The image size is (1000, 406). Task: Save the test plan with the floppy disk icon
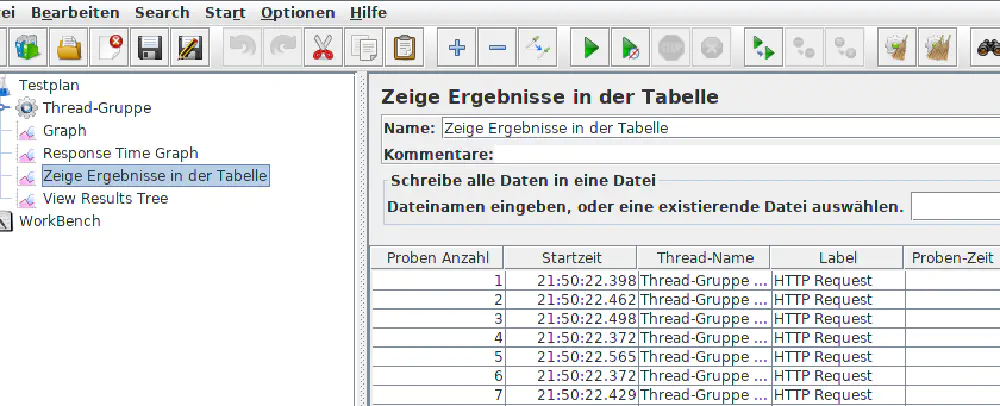150,47
